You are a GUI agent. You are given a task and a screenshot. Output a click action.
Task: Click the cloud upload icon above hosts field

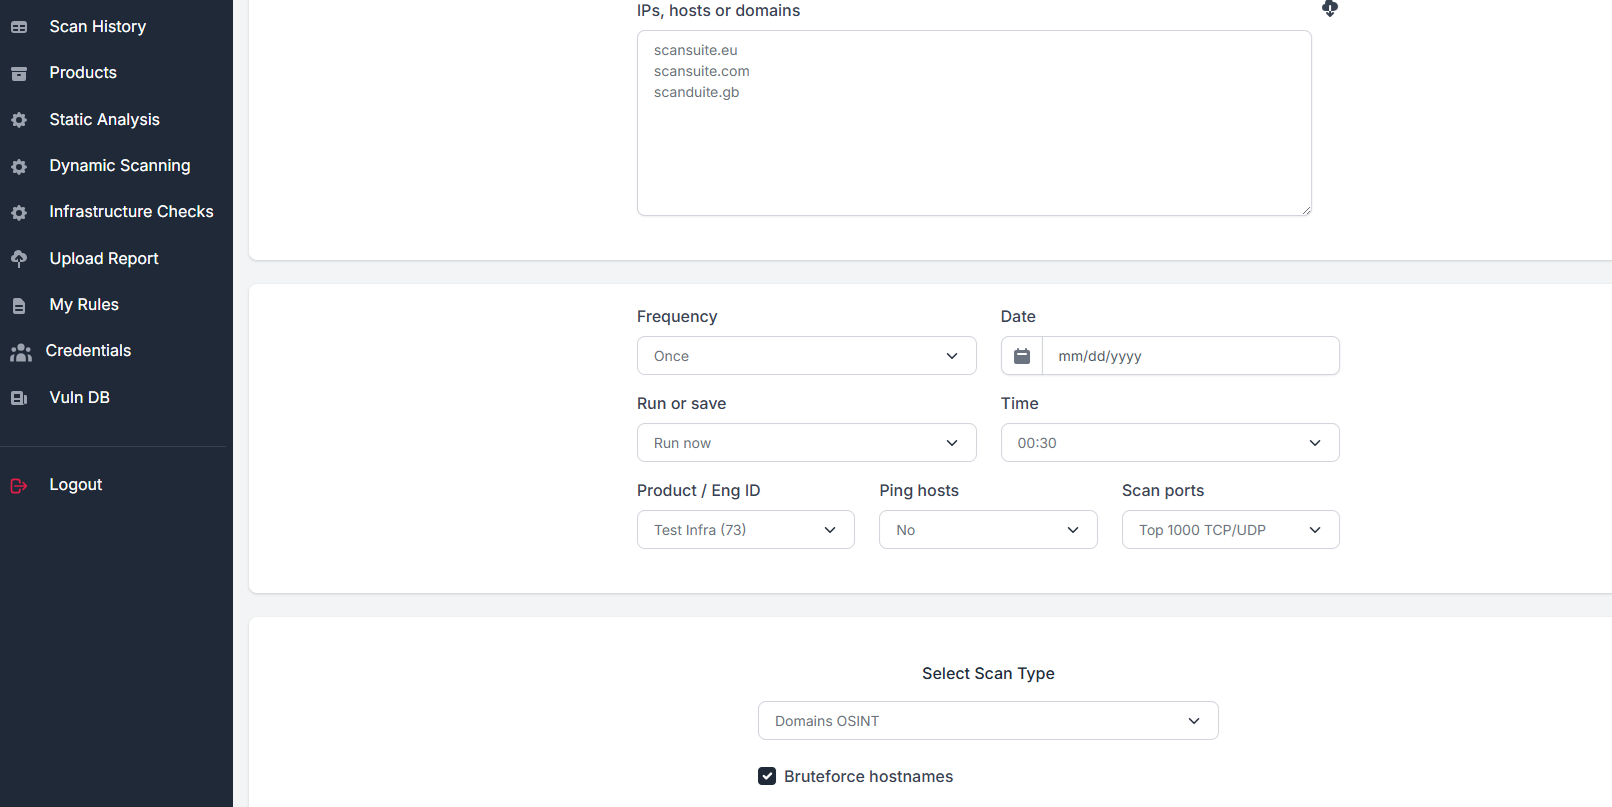click(1330, 8)
